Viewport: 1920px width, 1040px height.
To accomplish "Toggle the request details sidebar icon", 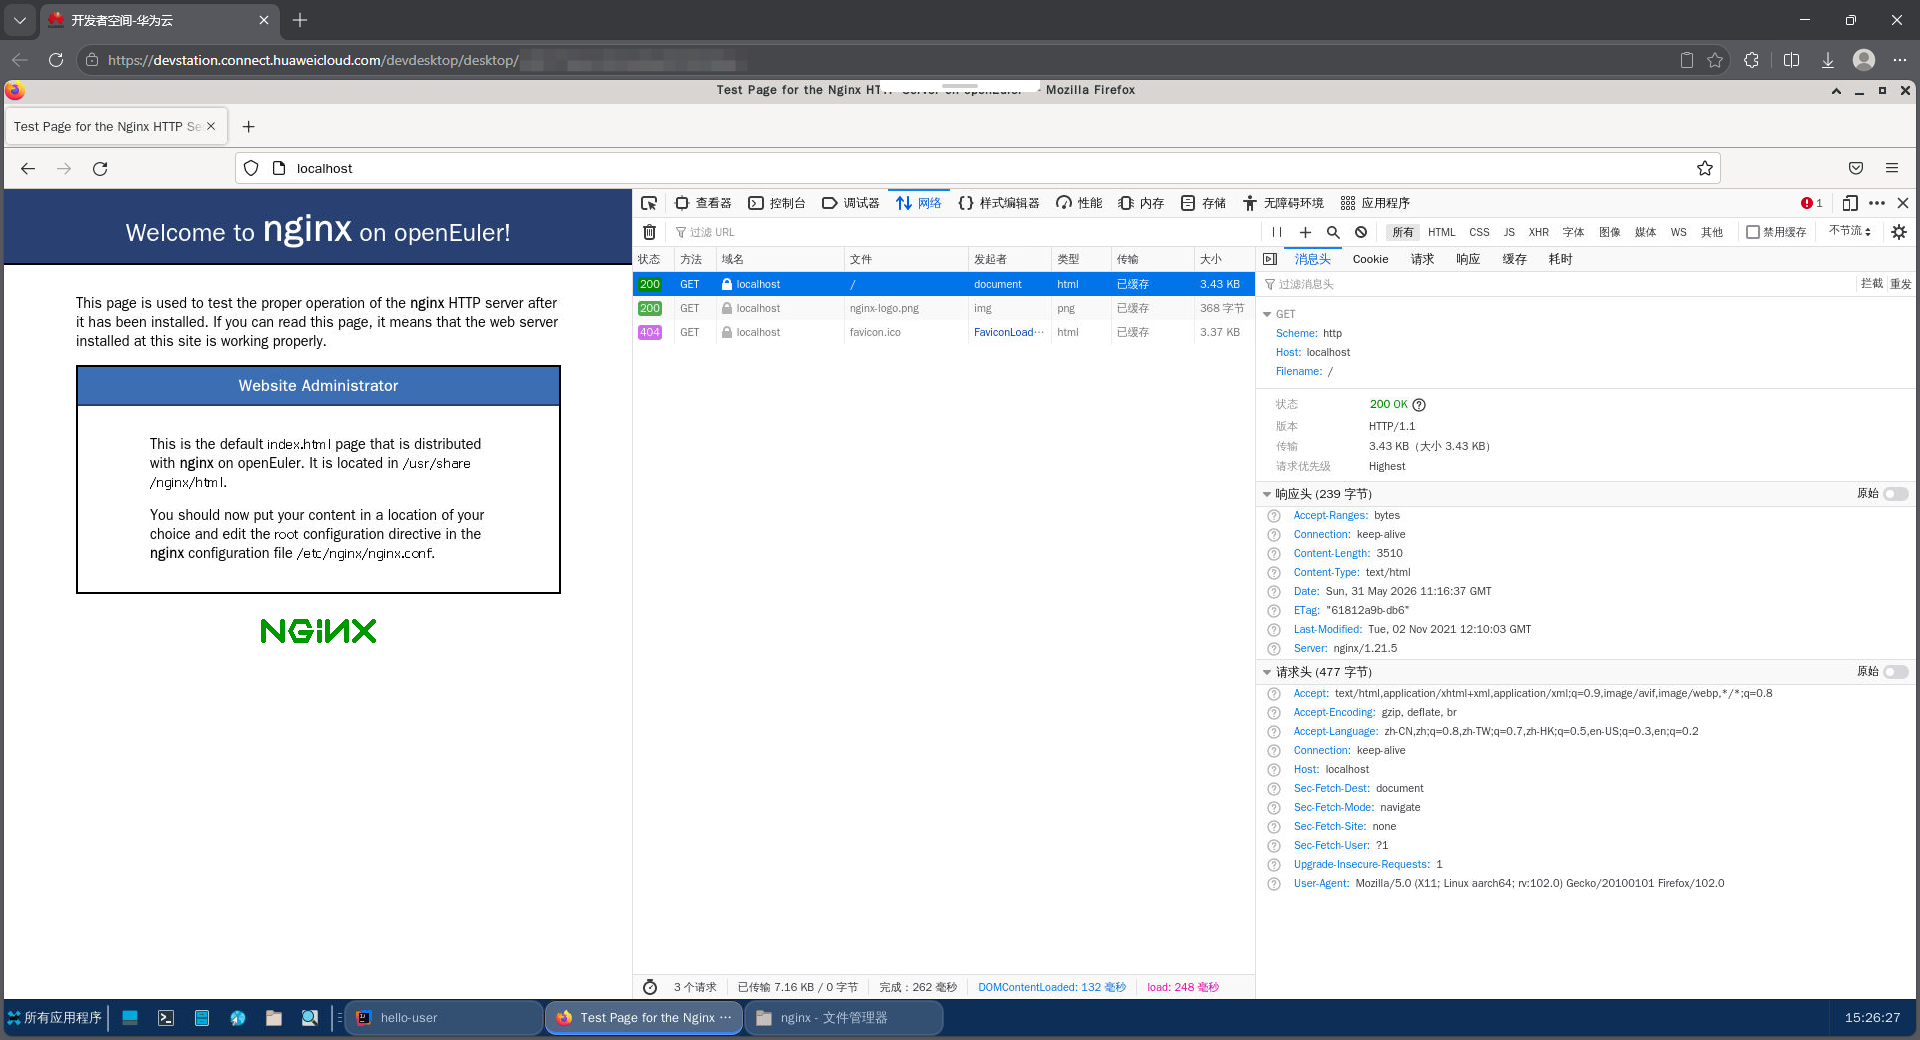I will click(1270, 259).
